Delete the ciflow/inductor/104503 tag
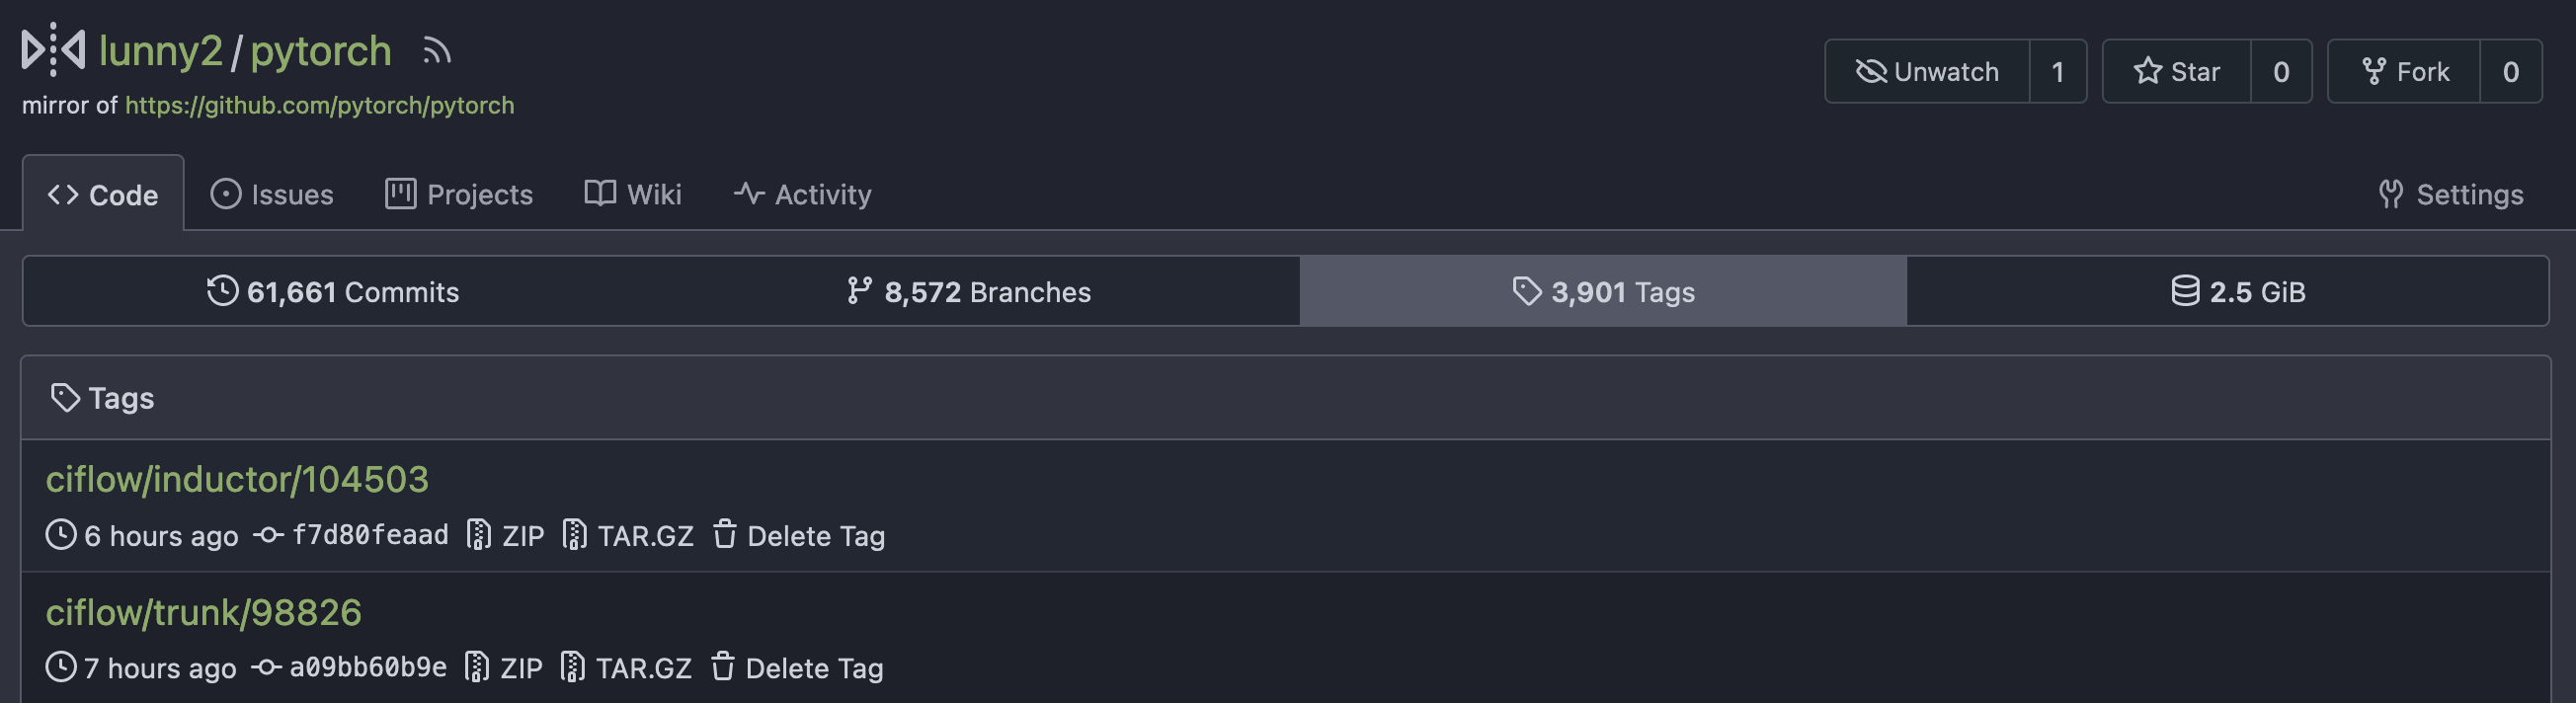The height and width of the screenshot is (703, 2576). point(798,536)
